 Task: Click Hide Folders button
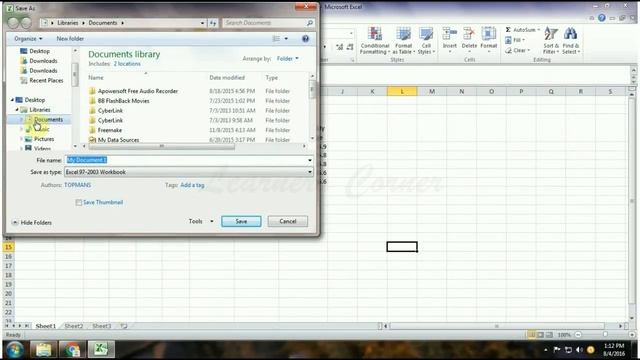point(32,222)
